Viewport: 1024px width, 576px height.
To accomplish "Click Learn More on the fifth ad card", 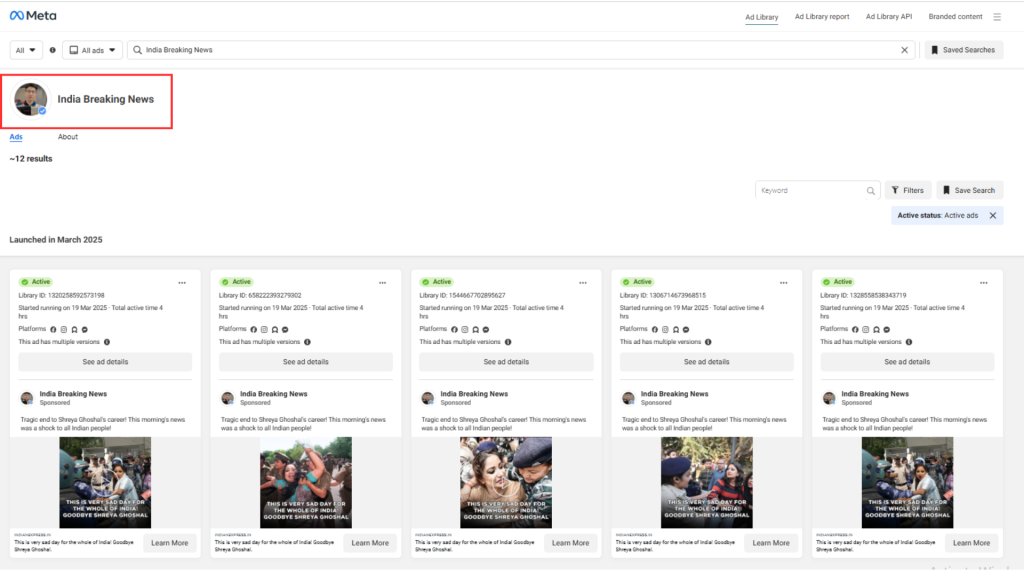I will 972,543.
